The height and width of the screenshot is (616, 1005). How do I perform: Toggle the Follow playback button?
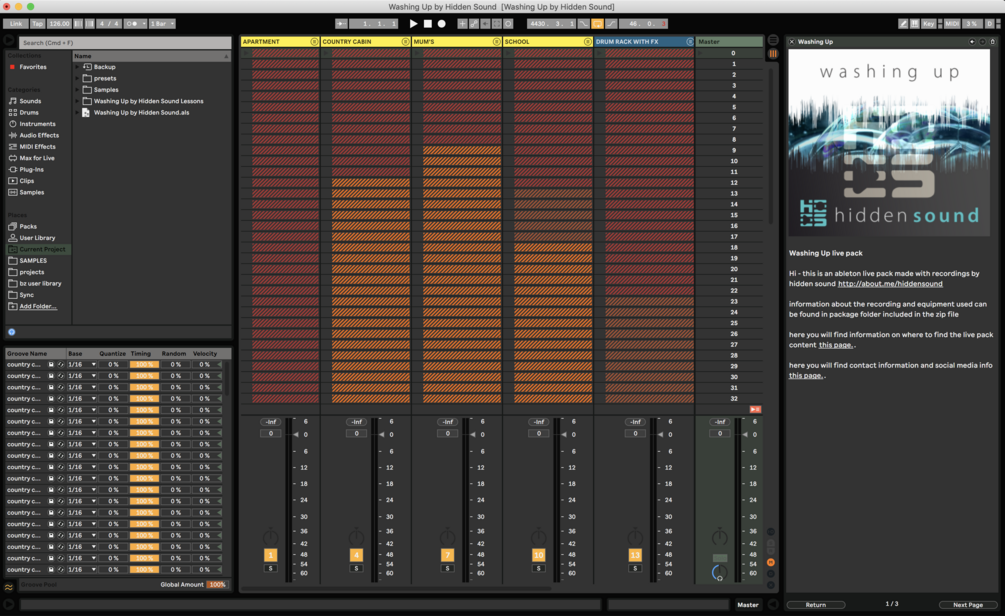click(341, 24)
